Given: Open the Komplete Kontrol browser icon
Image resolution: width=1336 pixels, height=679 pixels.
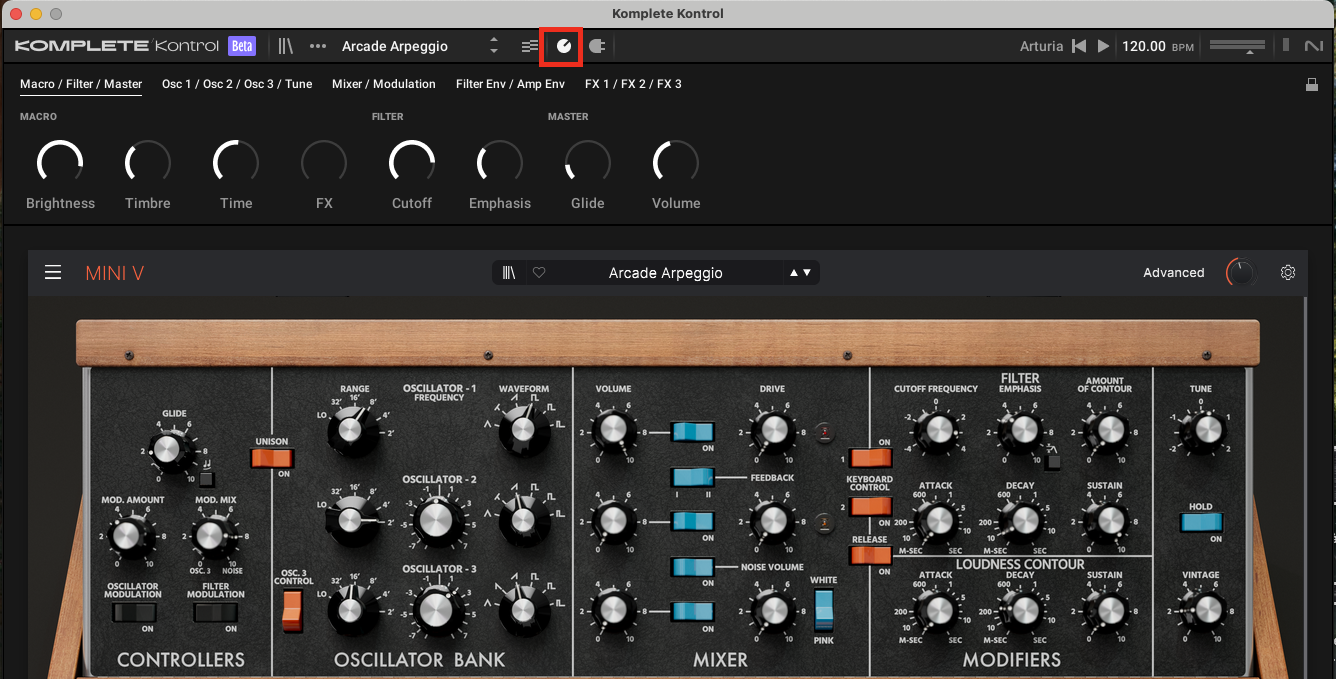Looking at the screenshot, I should (286, 46).
